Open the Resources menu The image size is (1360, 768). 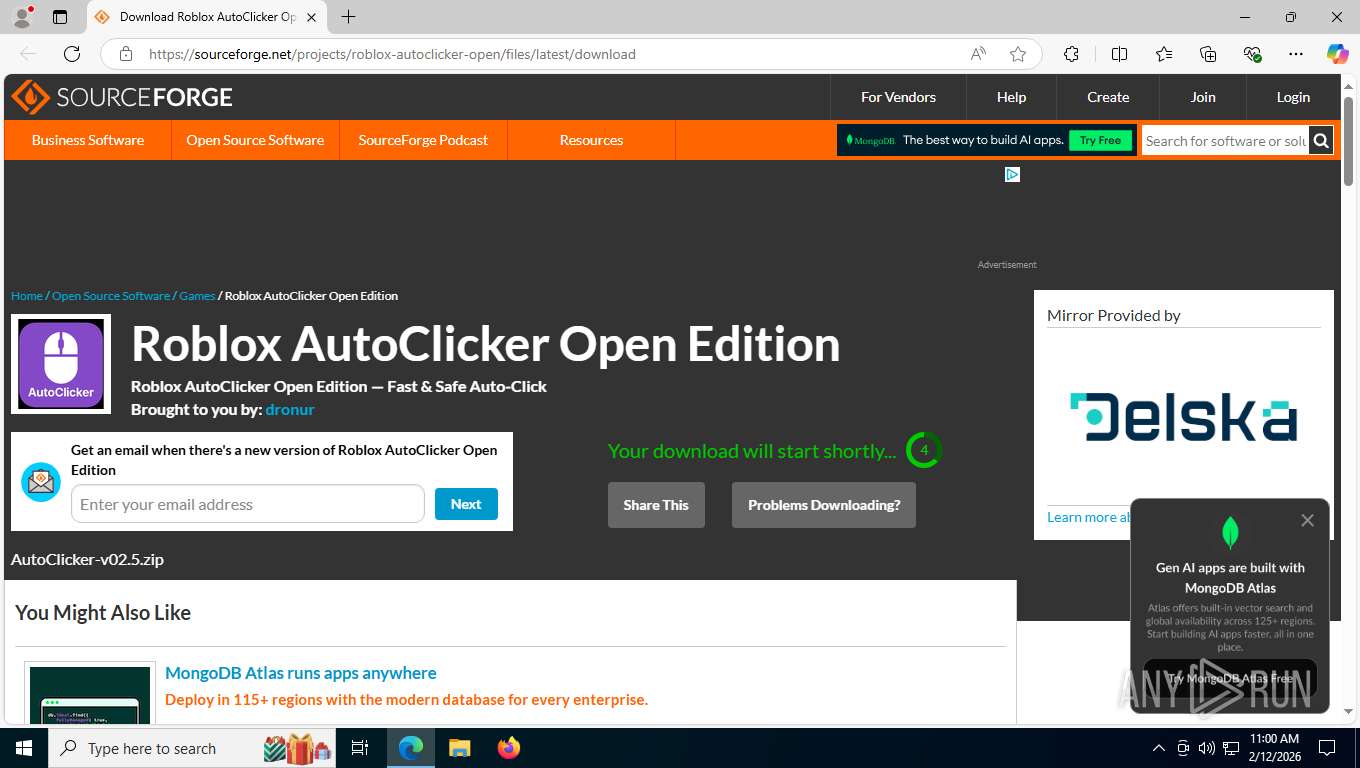point(591,140)
